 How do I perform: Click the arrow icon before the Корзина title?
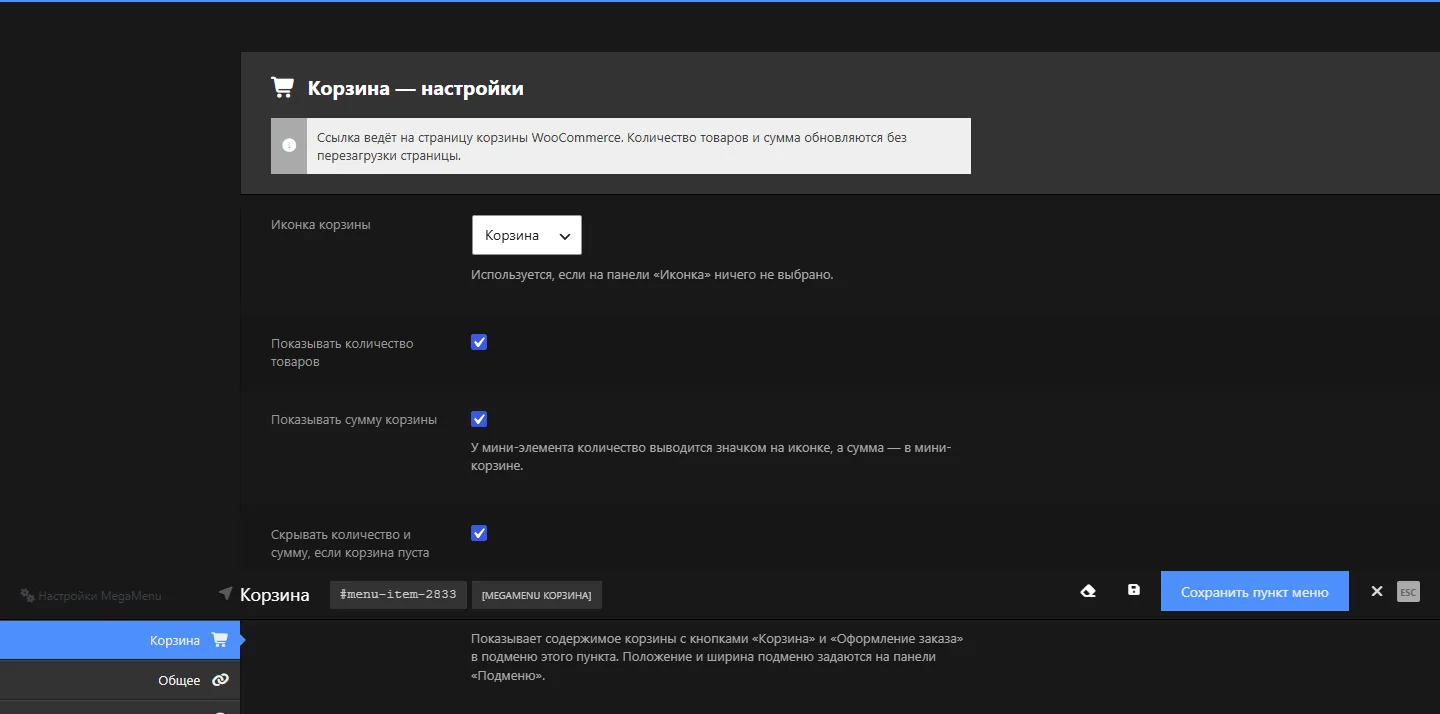(225, 593)
